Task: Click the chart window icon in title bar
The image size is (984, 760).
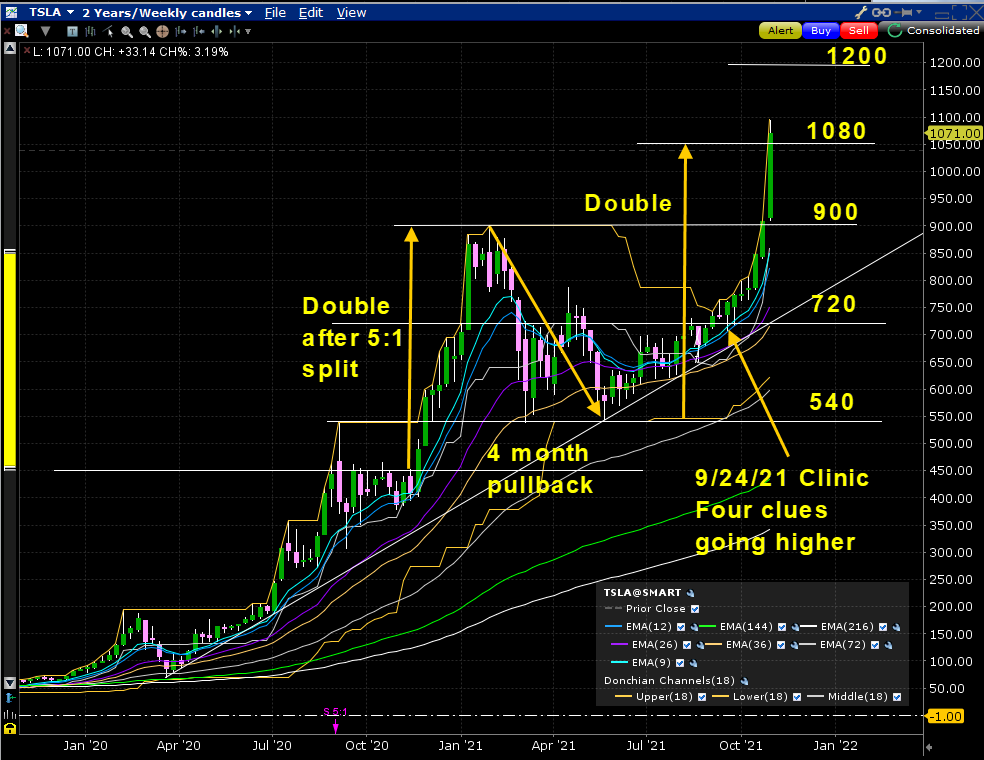Action: pyautogui.click(x=11, y=12)
